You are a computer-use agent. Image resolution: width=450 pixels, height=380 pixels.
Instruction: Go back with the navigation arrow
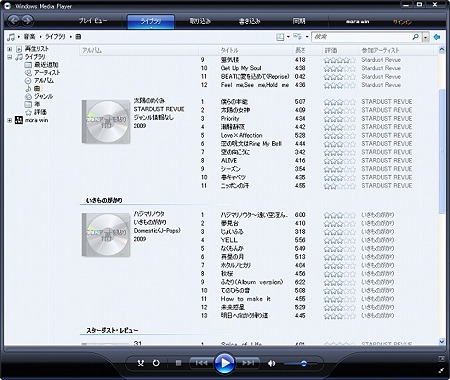click(13, 21)
